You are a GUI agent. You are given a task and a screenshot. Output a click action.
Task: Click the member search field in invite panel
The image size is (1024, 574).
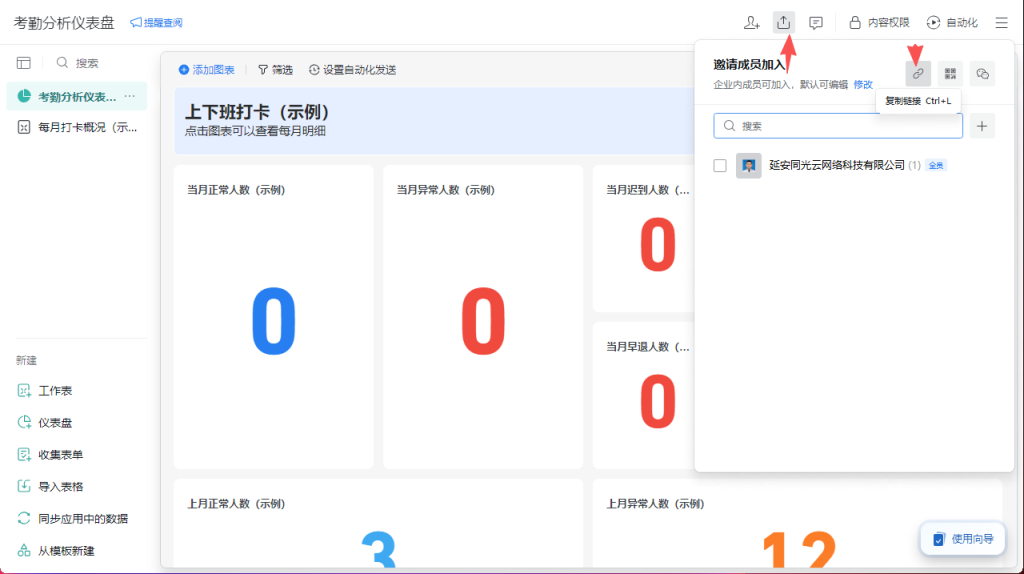[x=838, y=126]
